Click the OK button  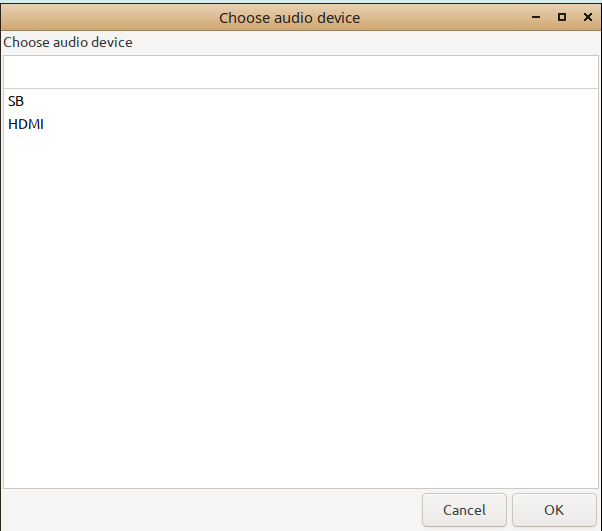tap(554, 510)
